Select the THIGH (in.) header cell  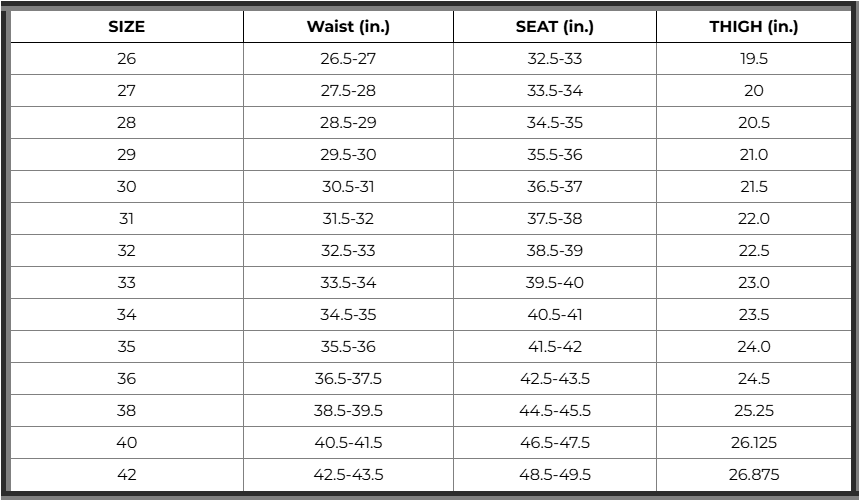(754, 26)
